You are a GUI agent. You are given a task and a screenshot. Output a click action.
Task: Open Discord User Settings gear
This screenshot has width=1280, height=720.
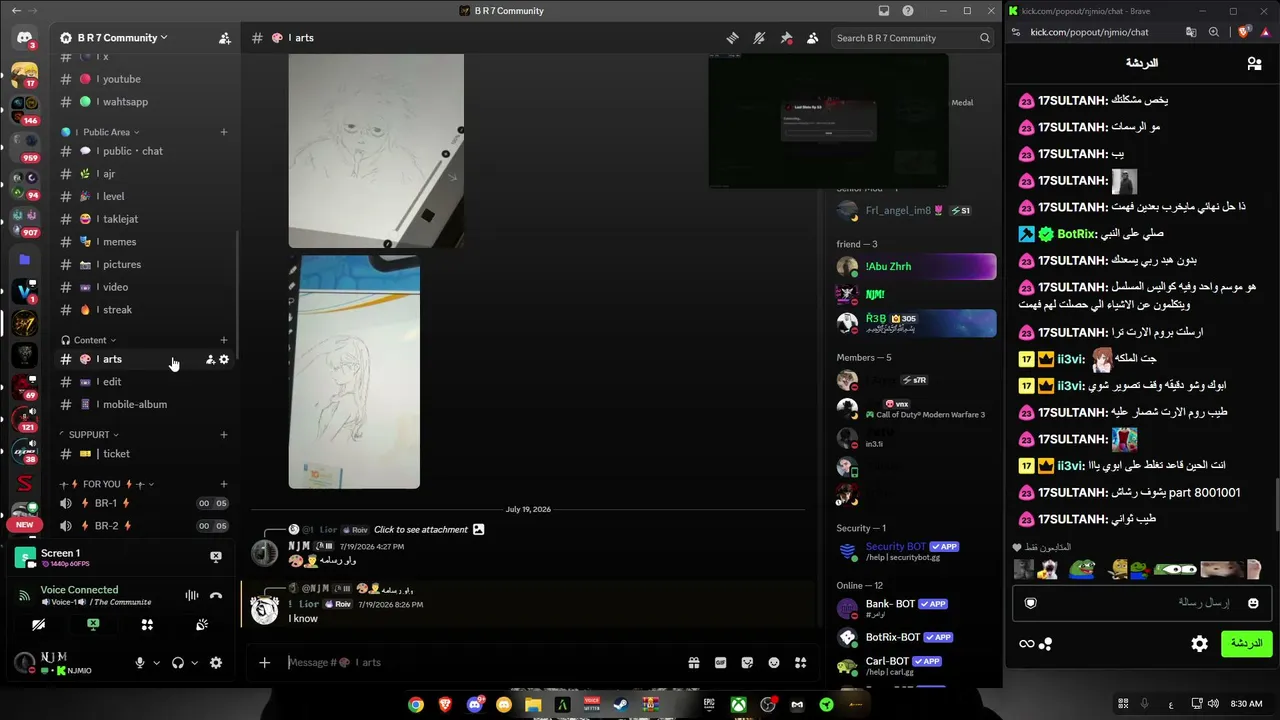[x=216, y=663]
